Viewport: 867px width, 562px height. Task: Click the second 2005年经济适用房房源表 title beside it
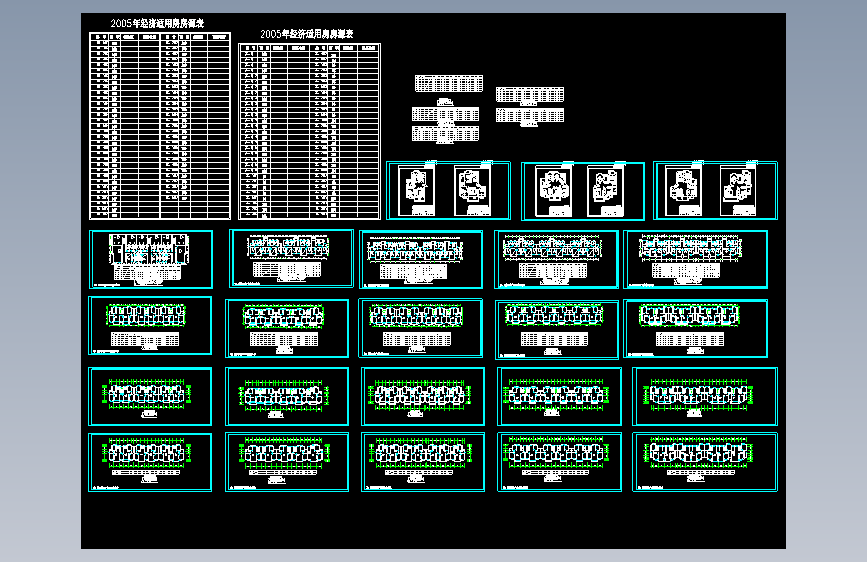tap(307, 34)
